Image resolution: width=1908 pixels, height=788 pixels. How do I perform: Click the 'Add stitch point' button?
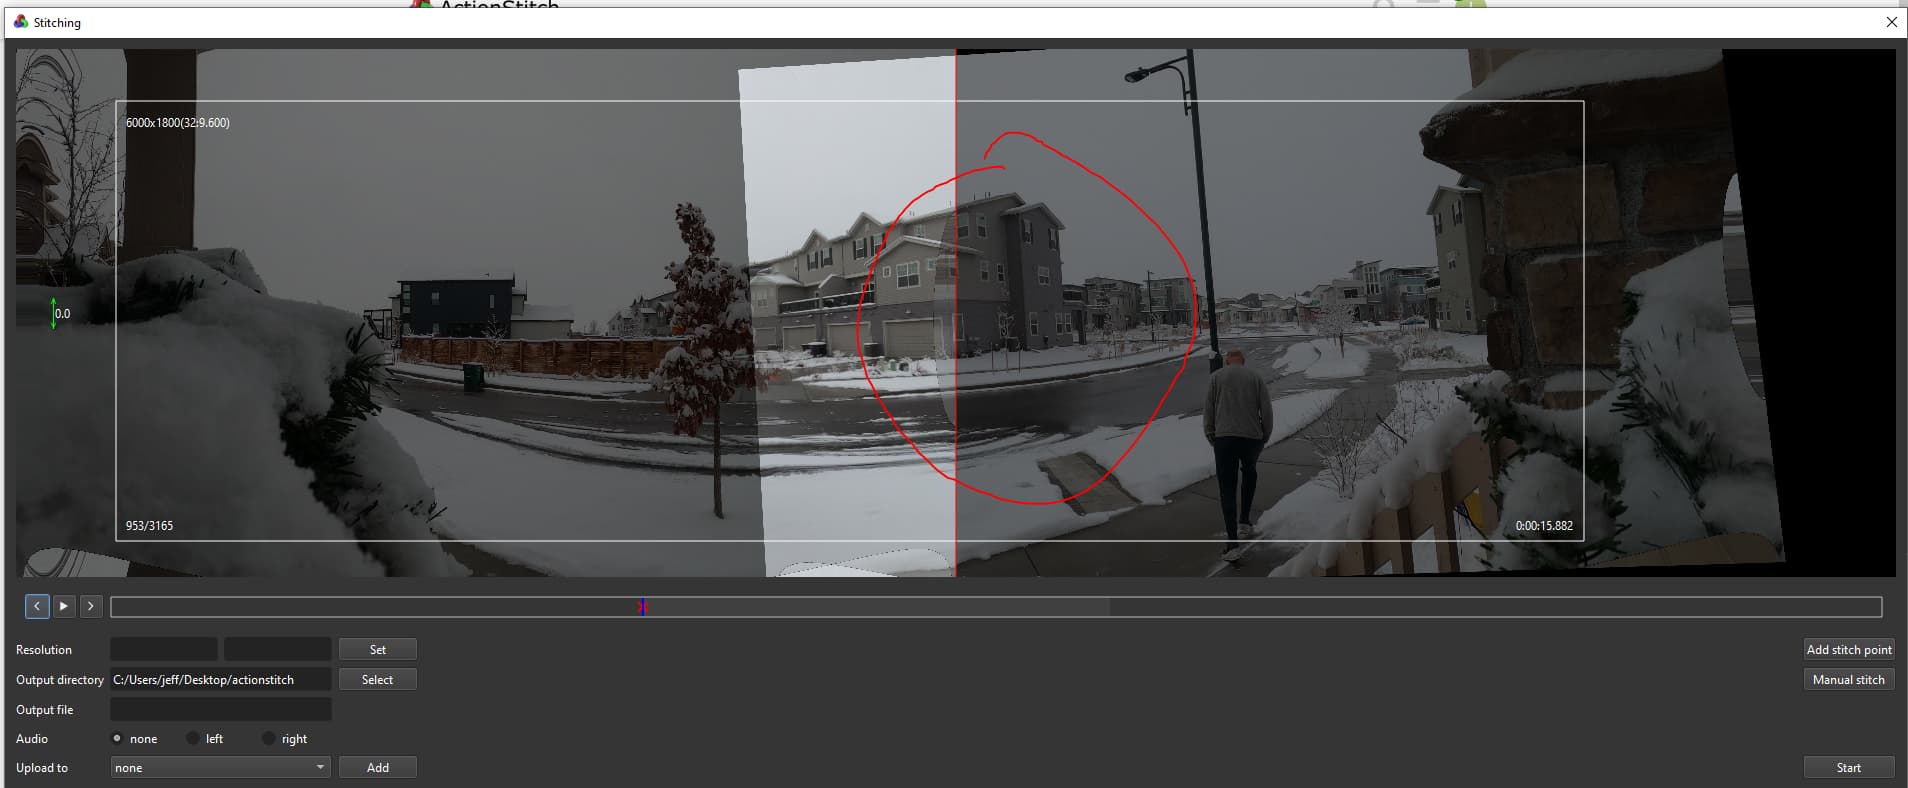click(1848, 650)
